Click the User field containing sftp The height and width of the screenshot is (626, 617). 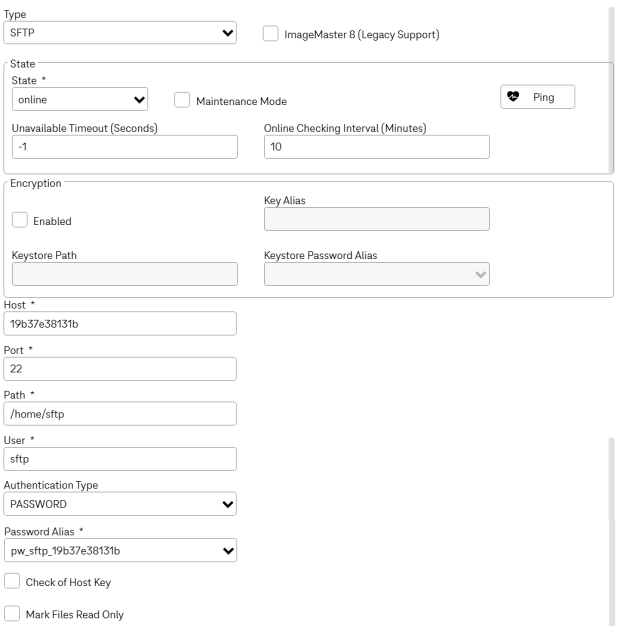(x=120, y=459)
